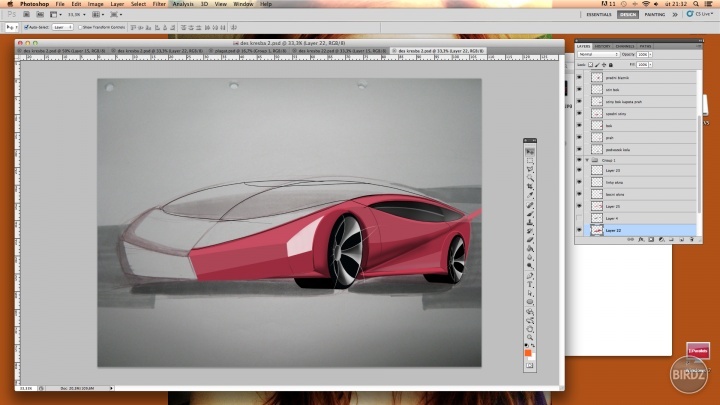
Task: Open the Image menu
Action: [x=96, y=4]
